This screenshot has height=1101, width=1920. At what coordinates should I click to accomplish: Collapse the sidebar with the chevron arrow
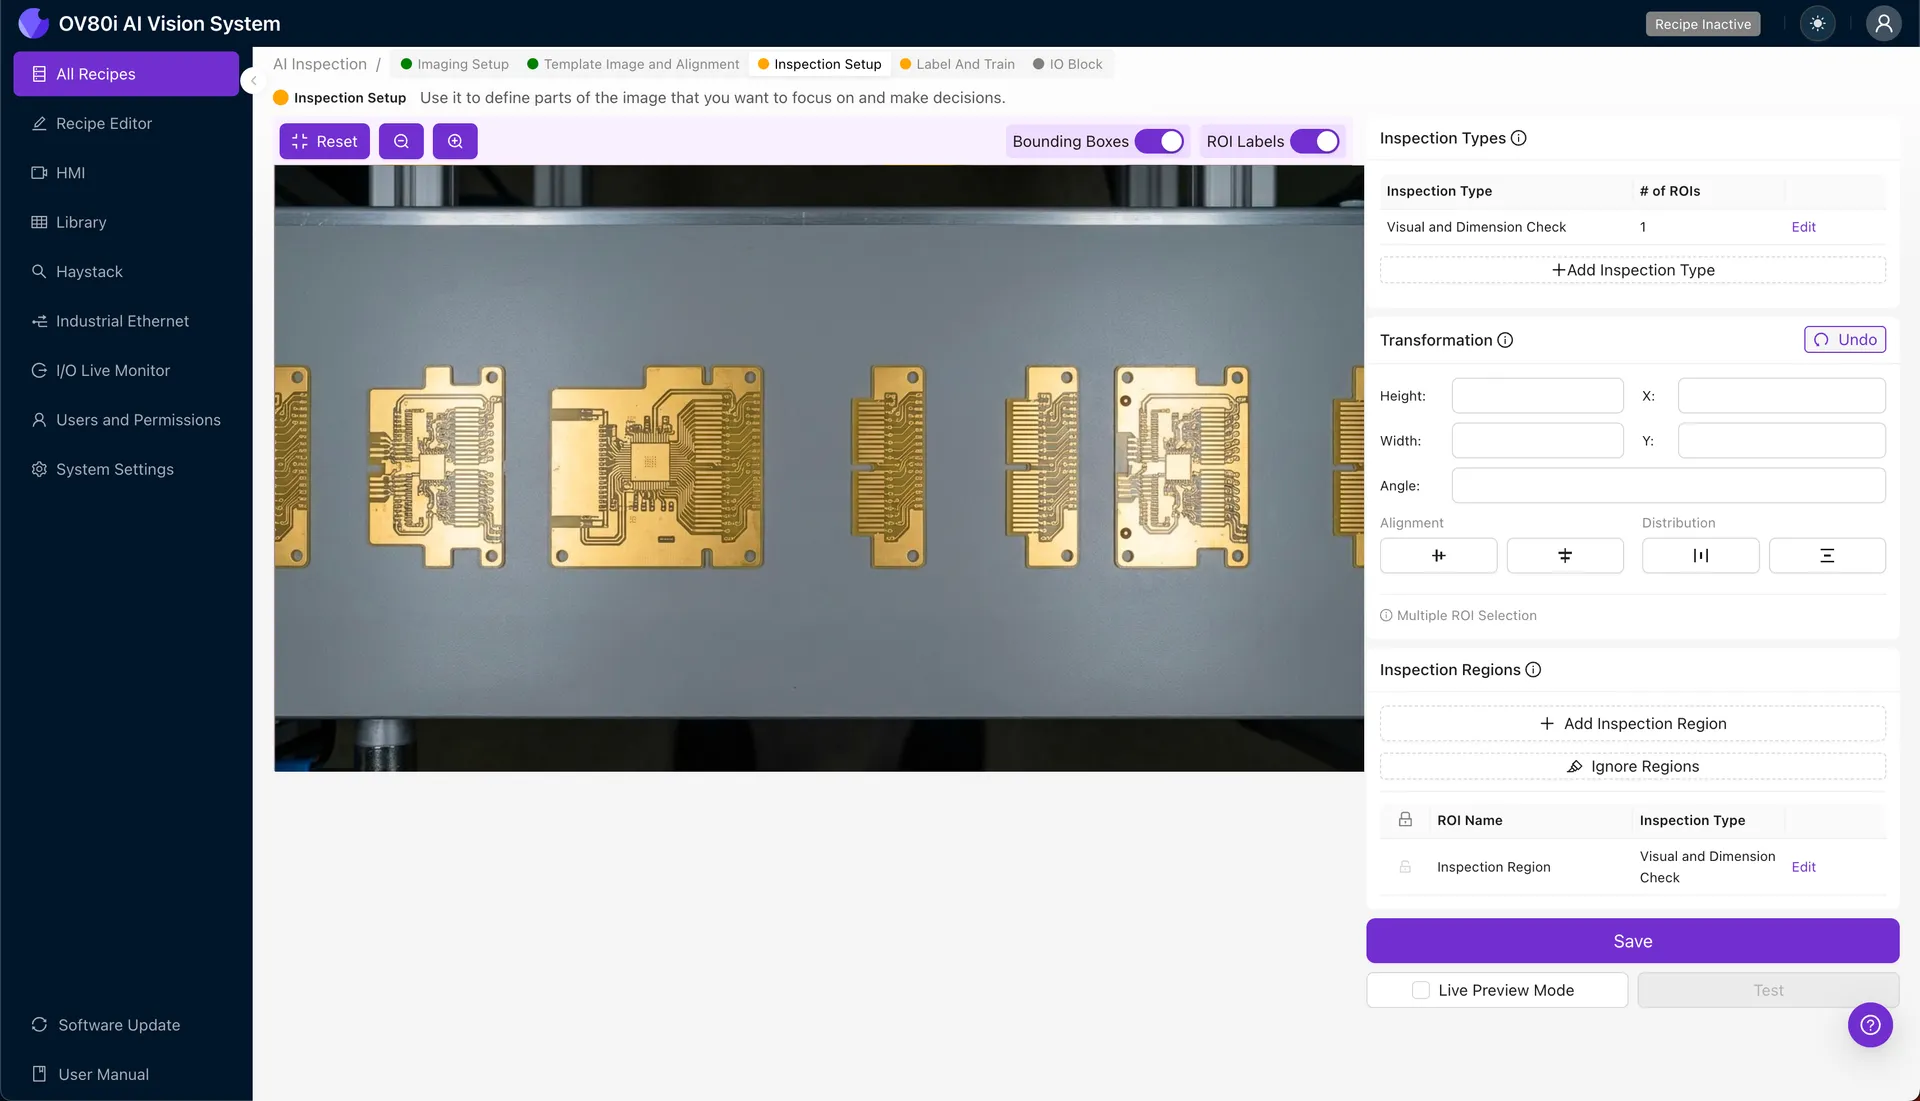pos(253,80)
